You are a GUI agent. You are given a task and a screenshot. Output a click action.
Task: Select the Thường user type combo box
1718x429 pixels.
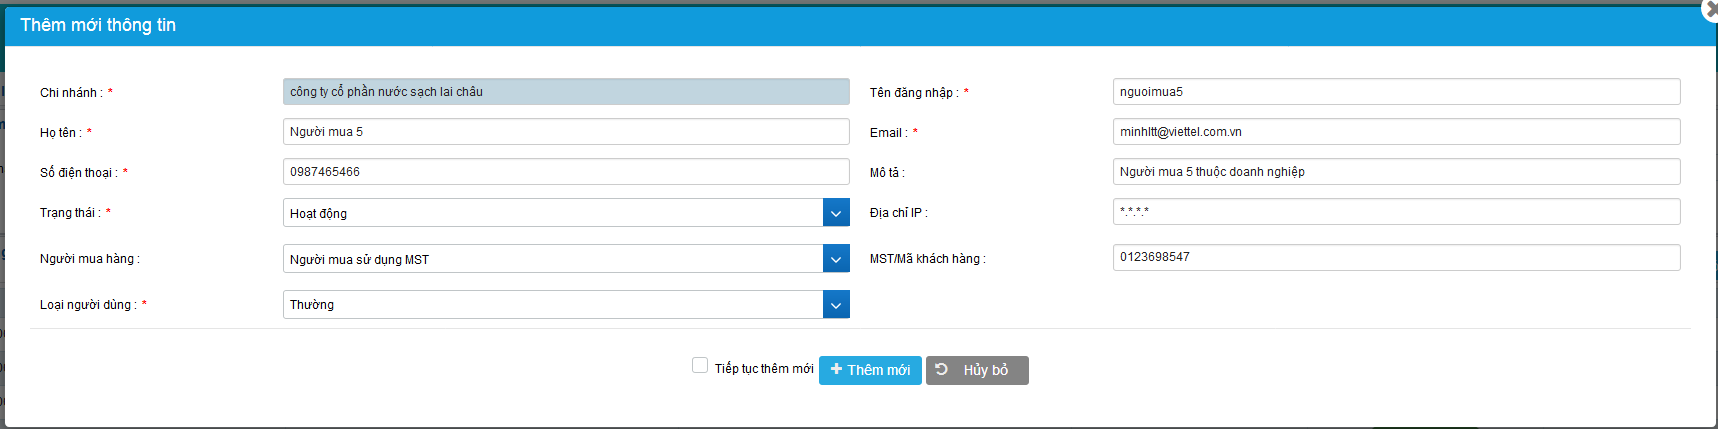[553, 305]
